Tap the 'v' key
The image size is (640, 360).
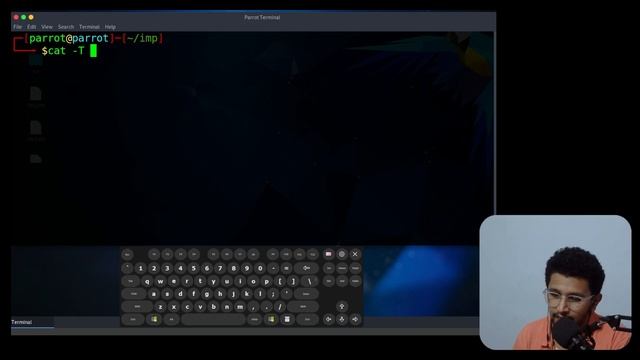[x=200, y=307]
